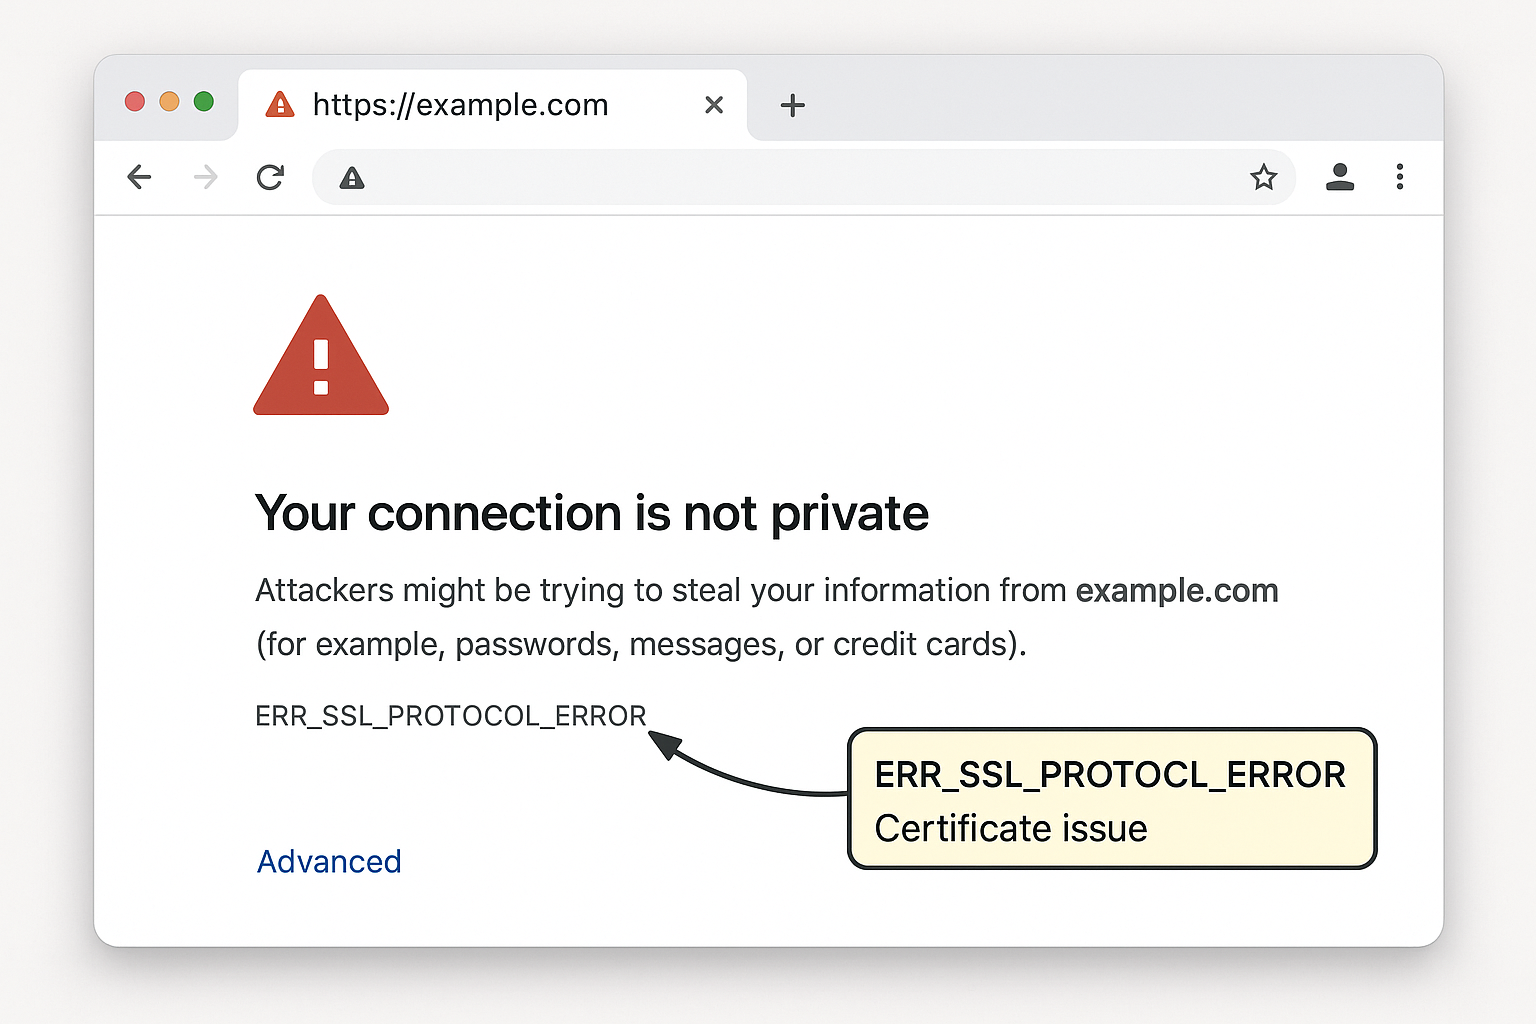Close the https://example.com tab
Image resolution: width=1536 pixels, height=1024 pixels.
point(714,105)
